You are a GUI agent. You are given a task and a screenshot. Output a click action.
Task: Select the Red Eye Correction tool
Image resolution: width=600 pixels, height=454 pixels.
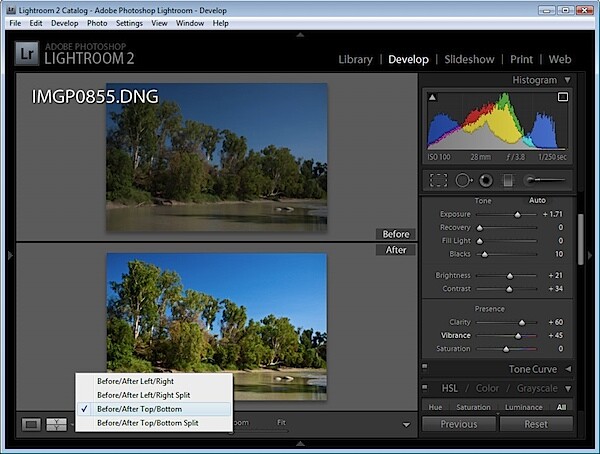486,180
